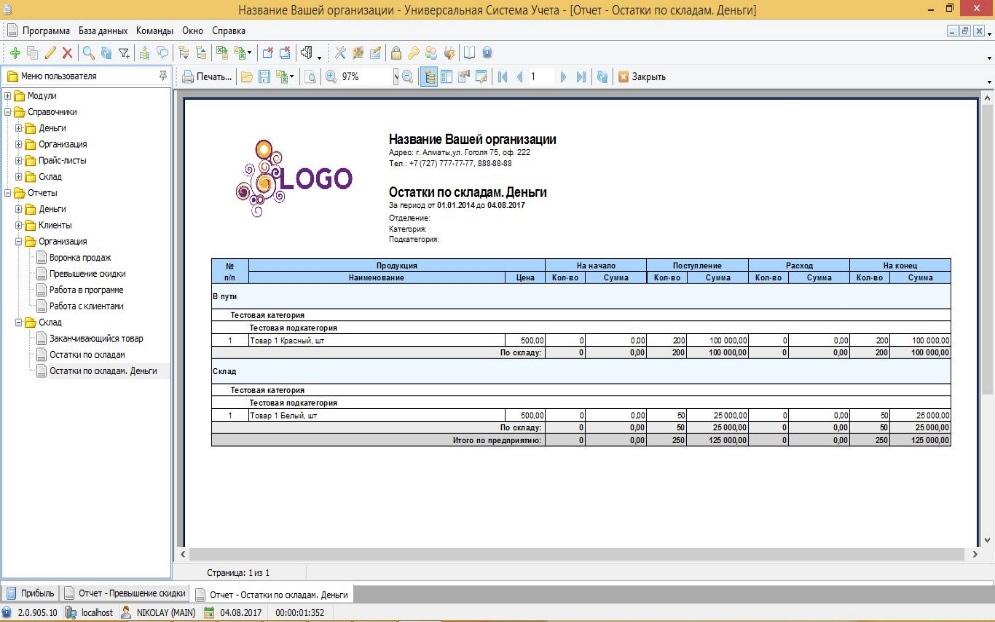Add a new record with the green plus icon

click(x=15, y=53)
